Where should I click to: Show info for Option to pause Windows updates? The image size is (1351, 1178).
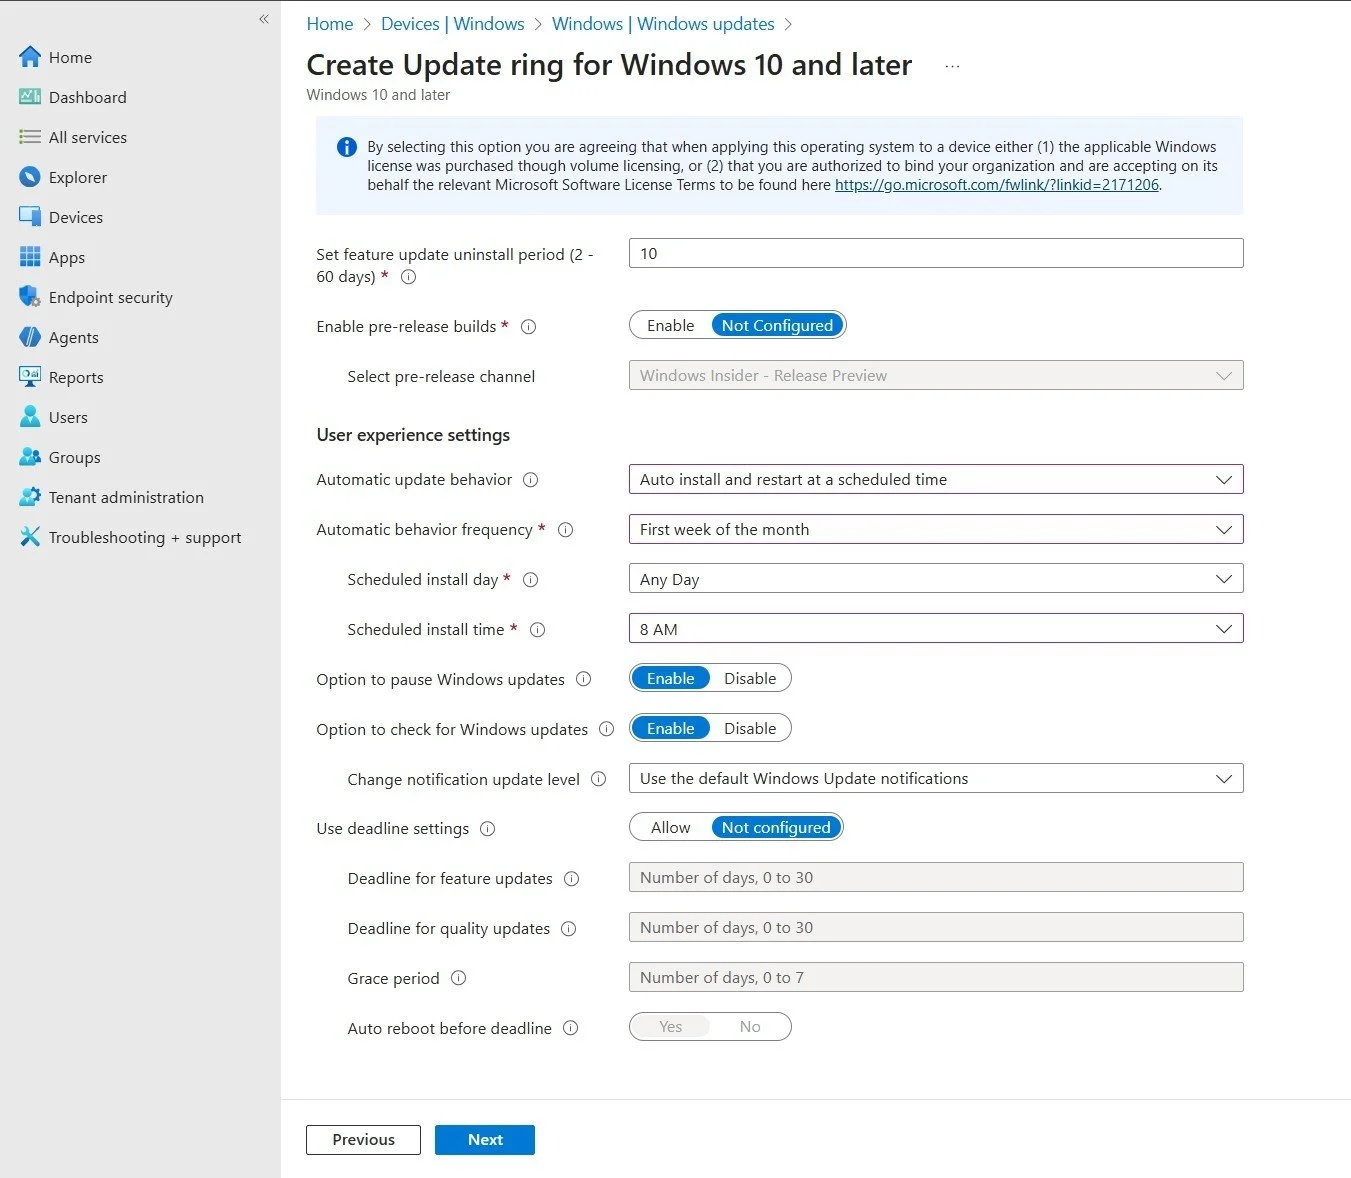[584, 679]
